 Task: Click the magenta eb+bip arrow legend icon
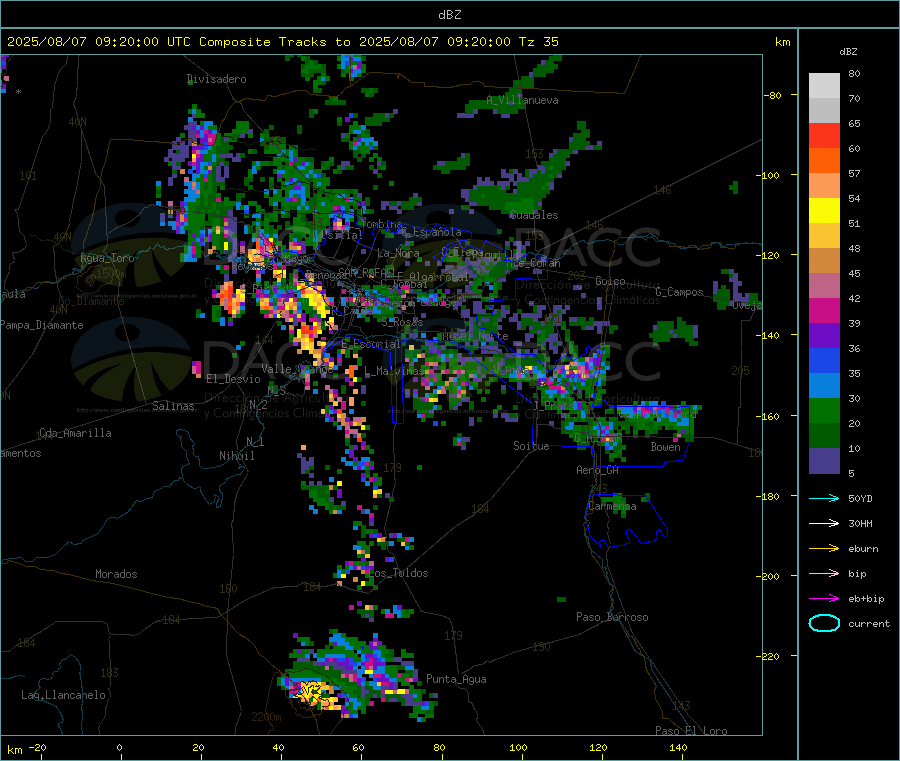824,598
